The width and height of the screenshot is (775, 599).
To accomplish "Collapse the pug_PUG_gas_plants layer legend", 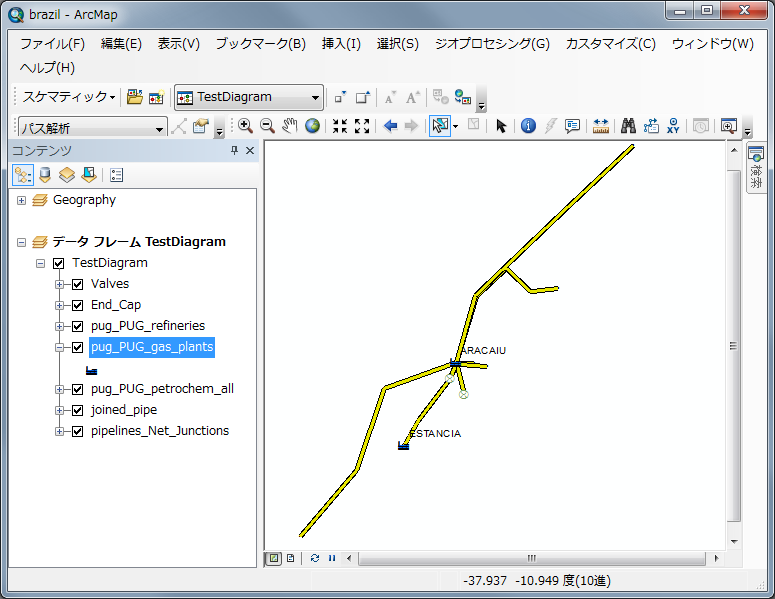I will (x=59, y=347).
